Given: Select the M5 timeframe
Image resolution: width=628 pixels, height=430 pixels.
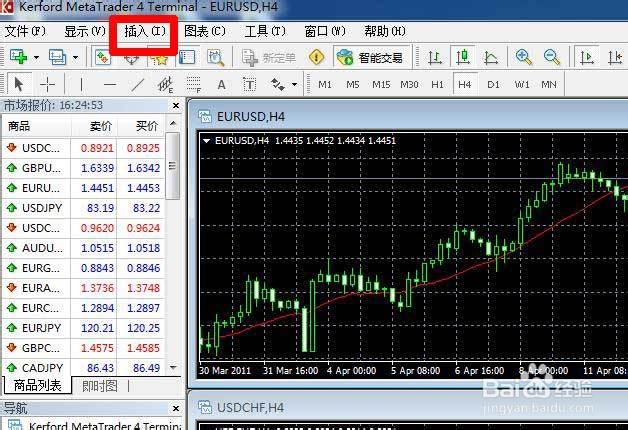Looking at the screenshot, I should 353,84.
